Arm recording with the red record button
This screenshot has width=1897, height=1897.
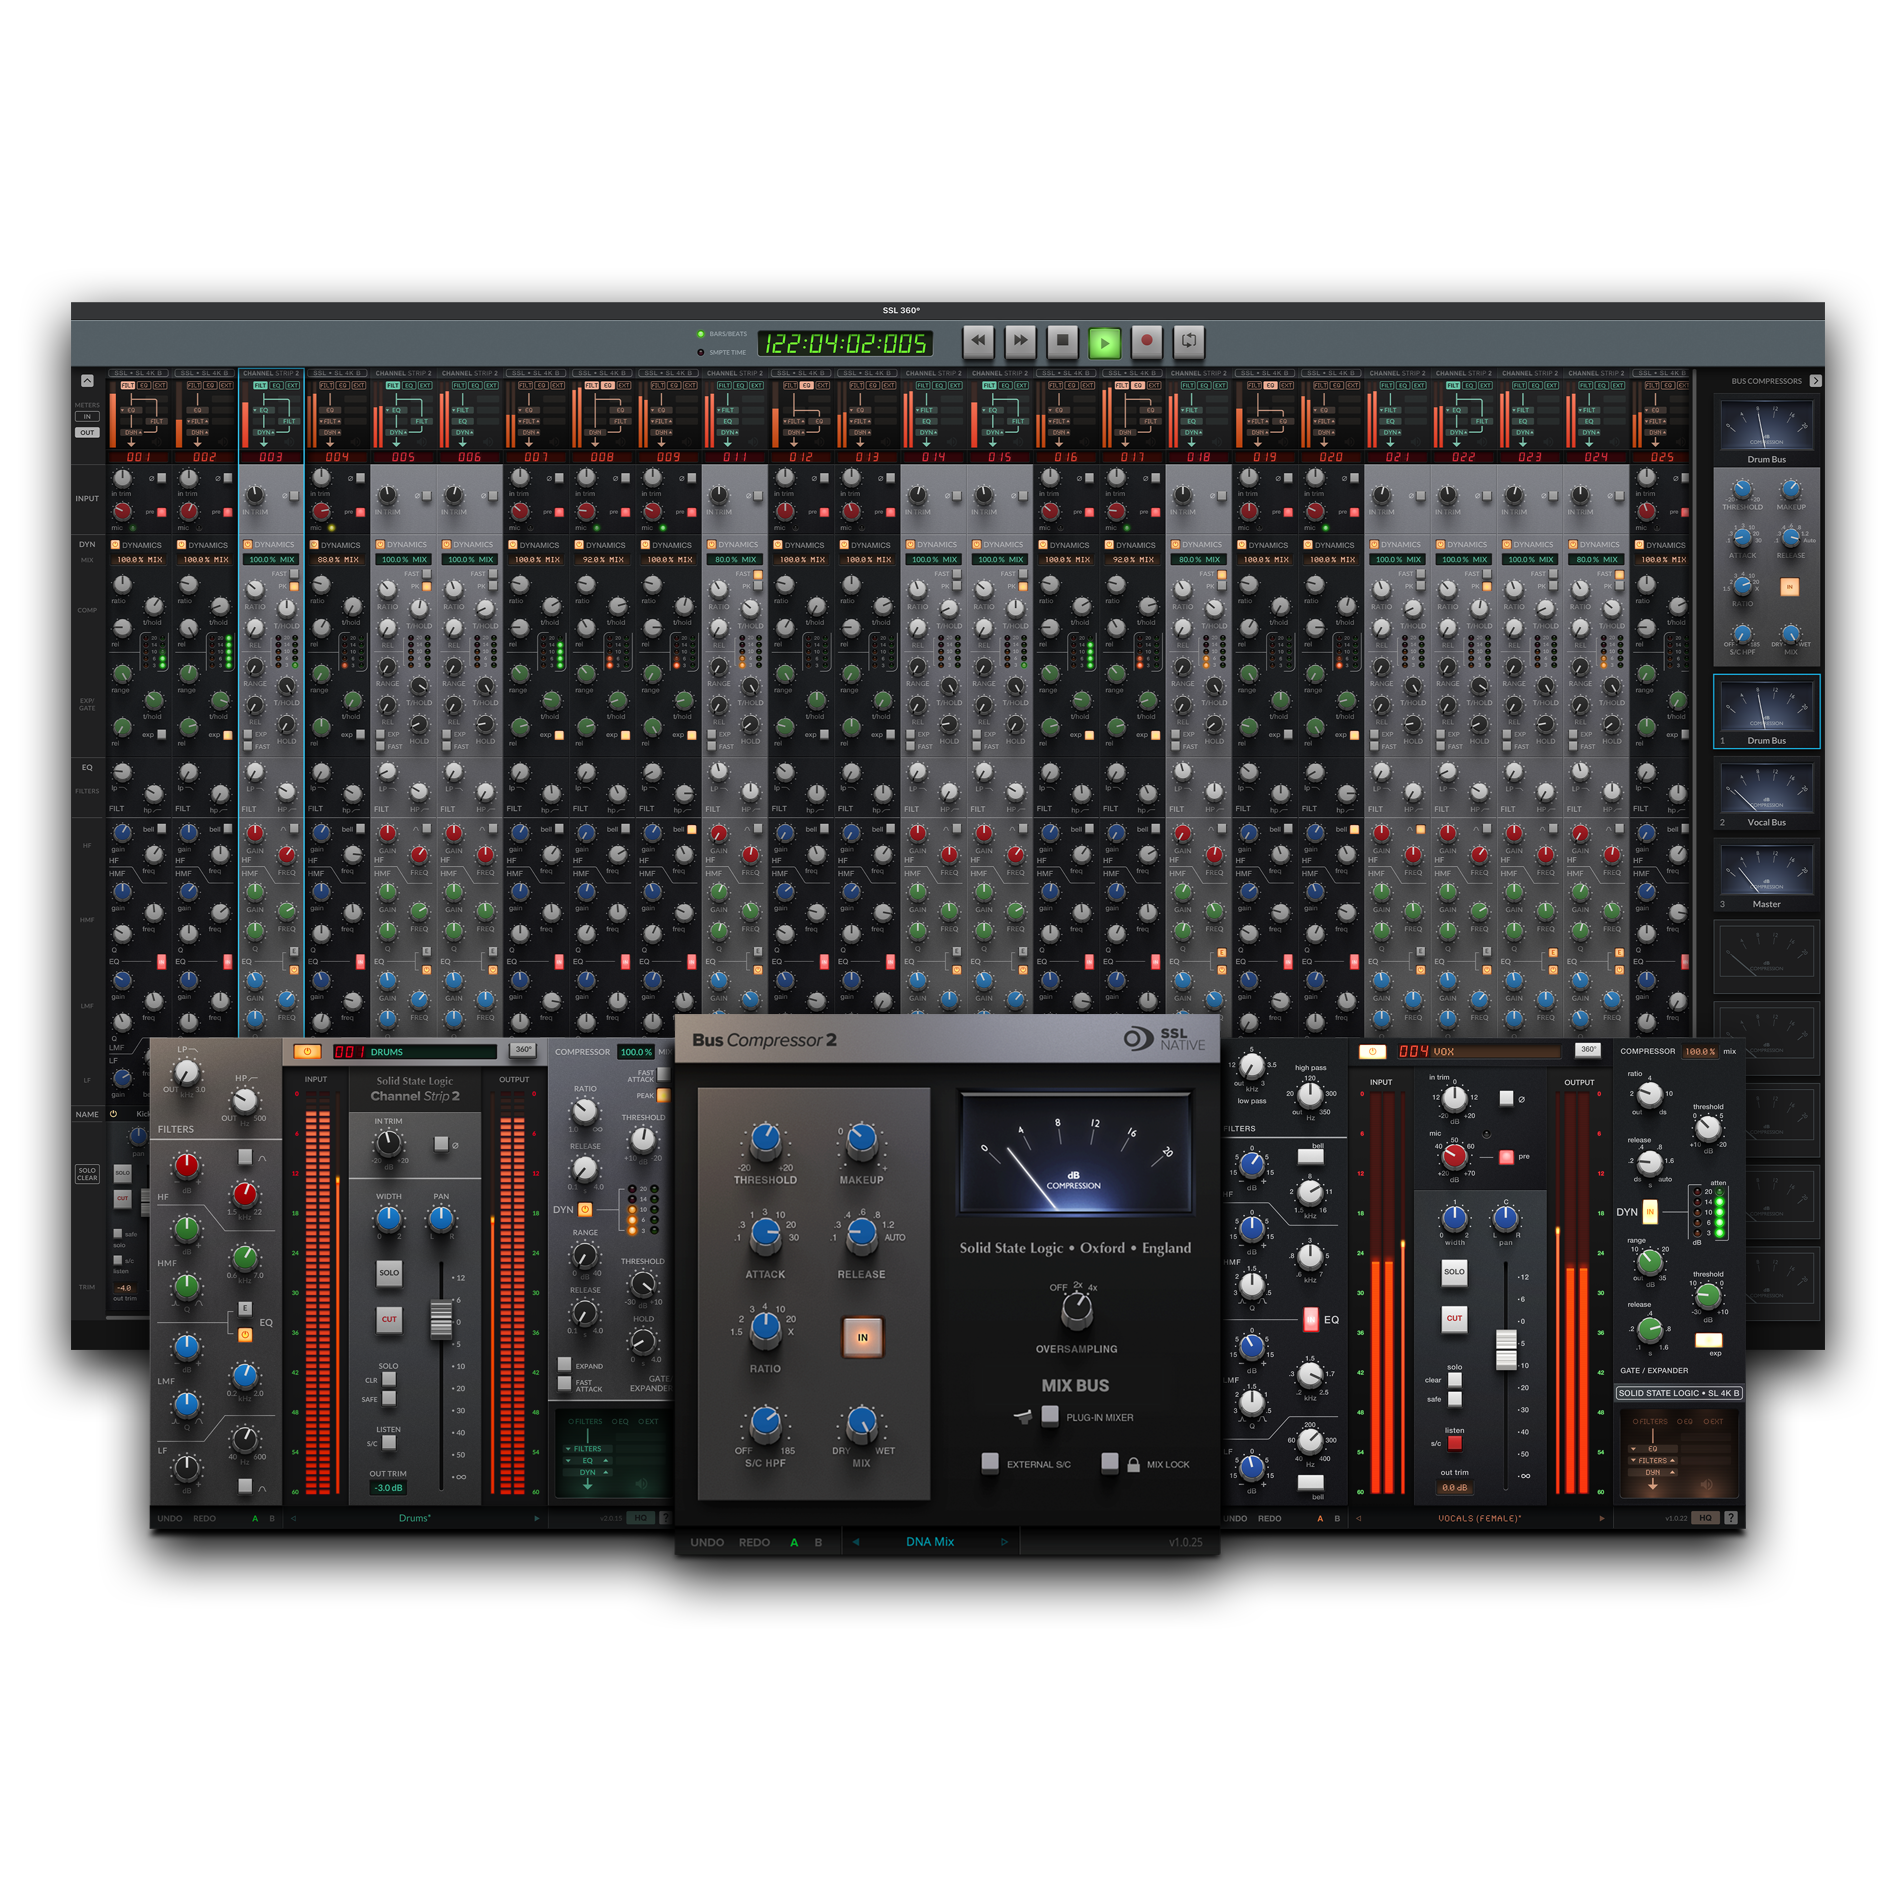tap(1146, 341)
